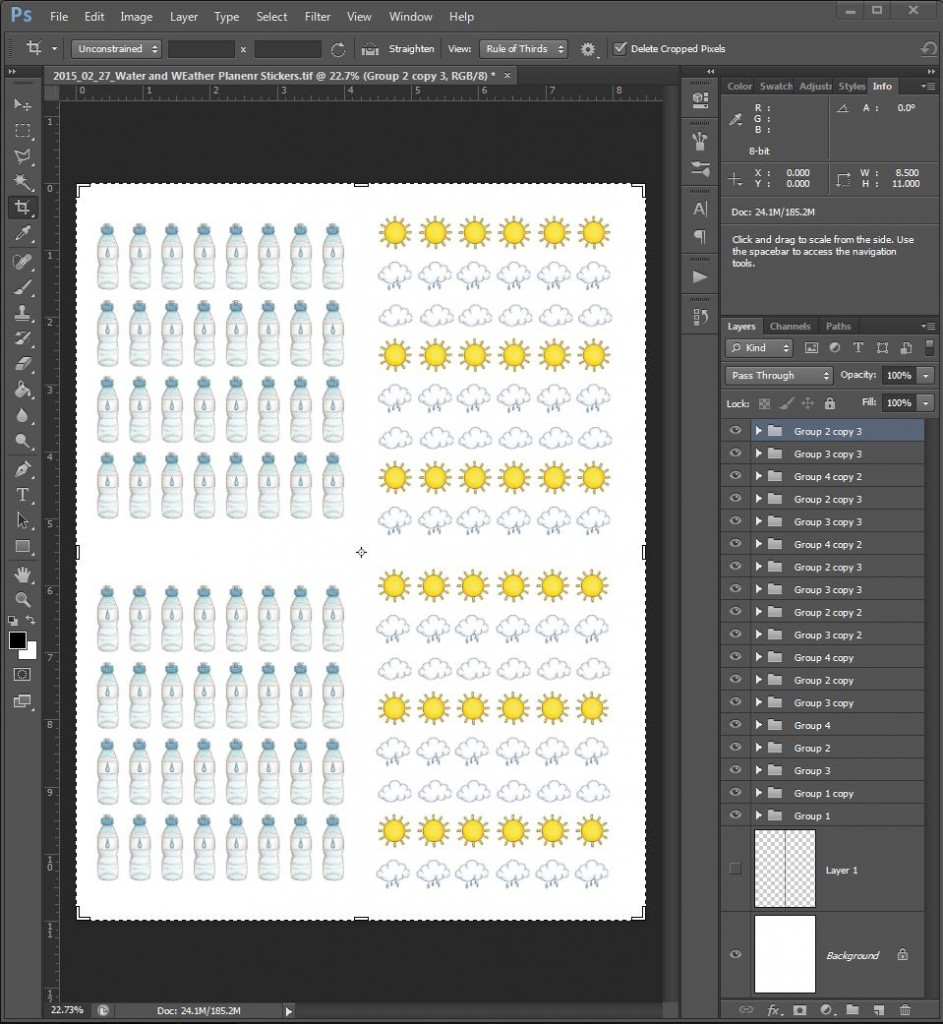This screenshot has height=1024, width=943.
Task: Open the Unconstrained aspect ratio dropdown
Action: point(116,49)
